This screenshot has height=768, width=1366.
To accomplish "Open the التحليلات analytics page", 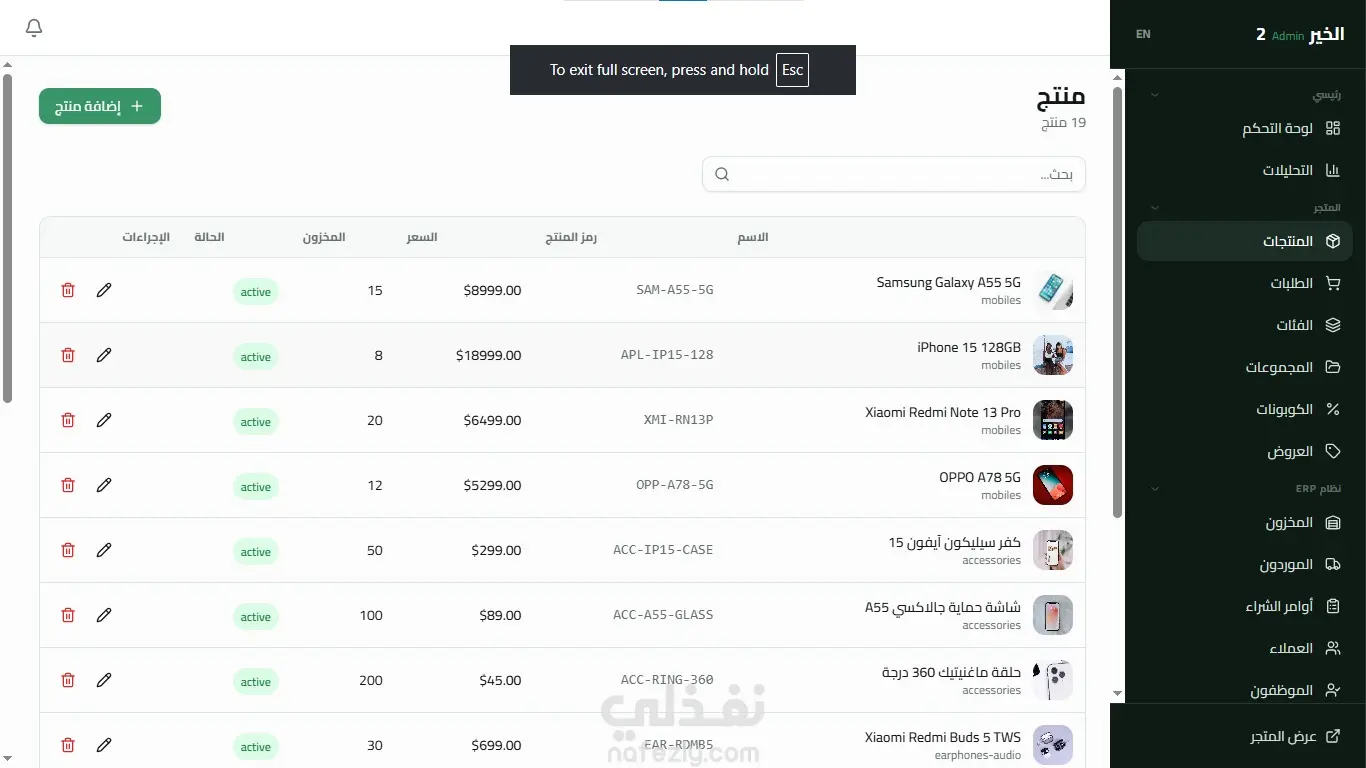I will tap(1245, 170).
